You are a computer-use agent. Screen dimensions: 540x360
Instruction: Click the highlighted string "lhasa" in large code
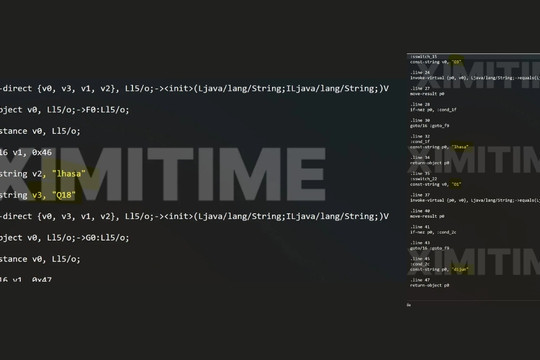(69, 174)
